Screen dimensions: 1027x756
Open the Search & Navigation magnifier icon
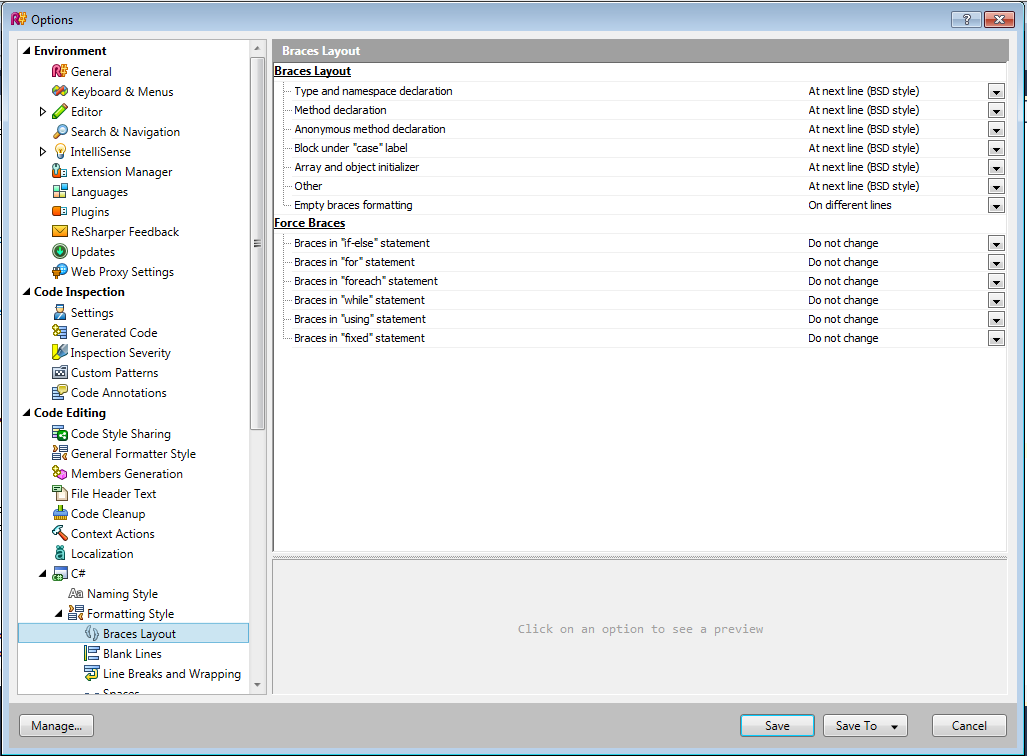(x=60, y=131)
